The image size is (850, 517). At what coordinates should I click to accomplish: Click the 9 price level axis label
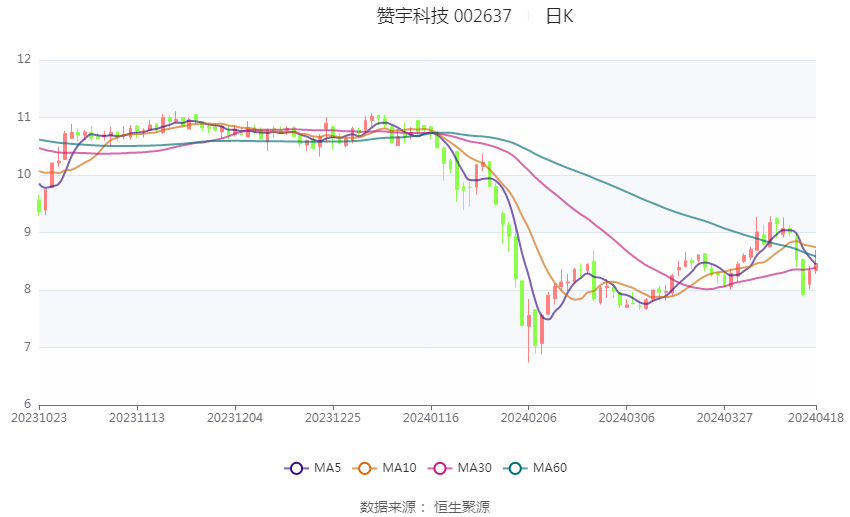tap(27, 232)
